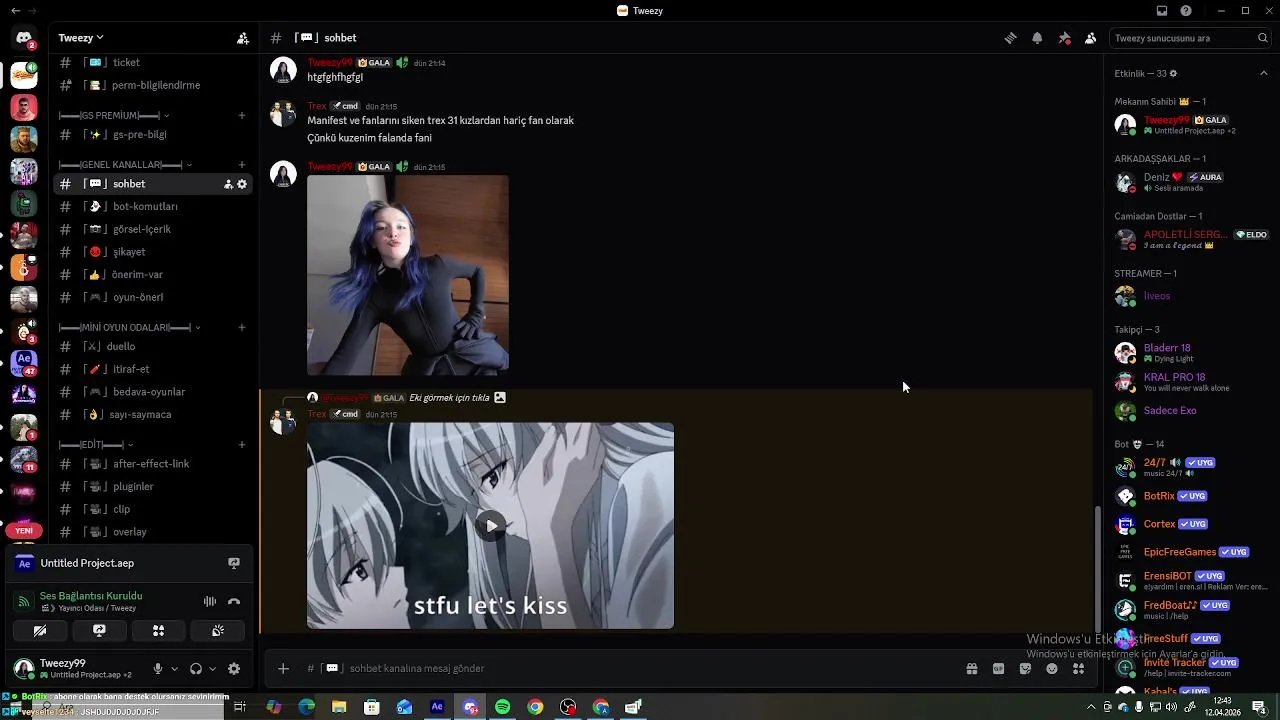This screenshot has width=1280, height=720.
Task: Open the soundboard button
Action: 217,631
